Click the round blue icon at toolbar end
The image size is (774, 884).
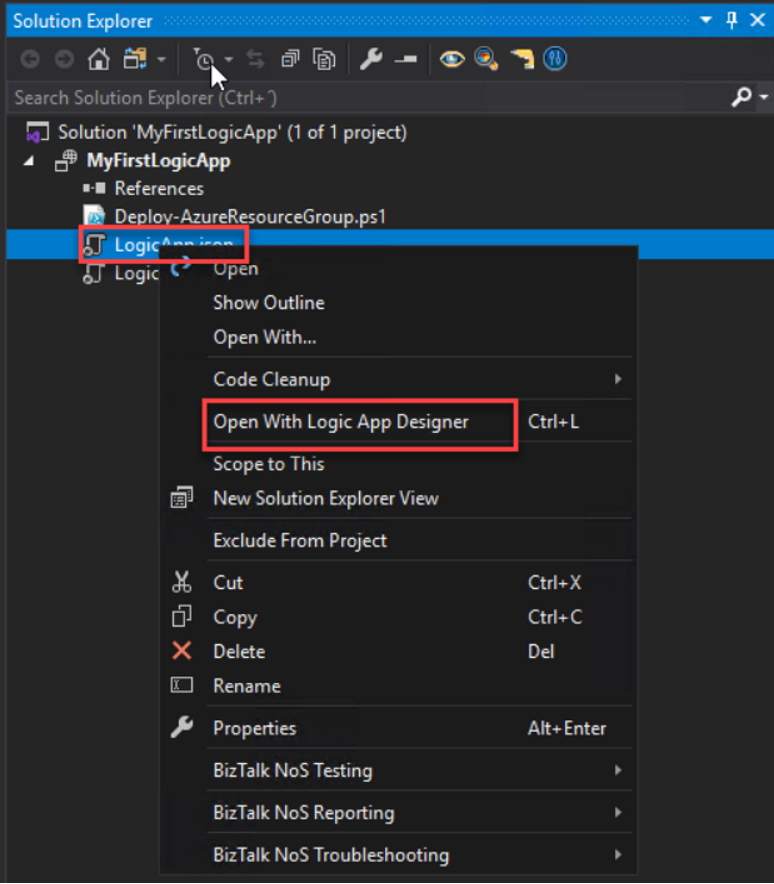click(x=554, y=60)
